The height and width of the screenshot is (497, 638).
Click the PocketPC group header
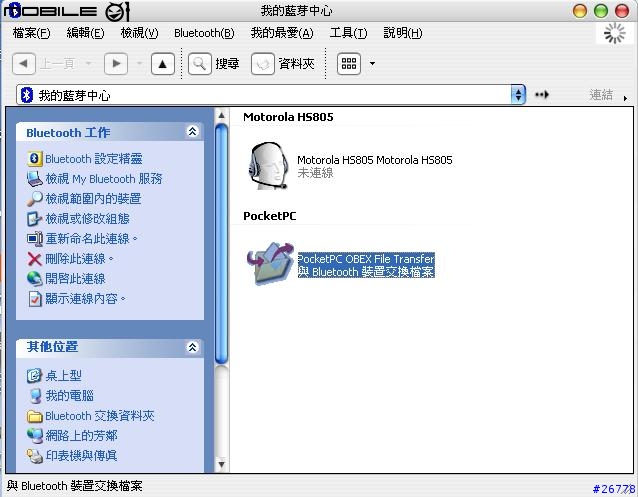pos(270,216)
